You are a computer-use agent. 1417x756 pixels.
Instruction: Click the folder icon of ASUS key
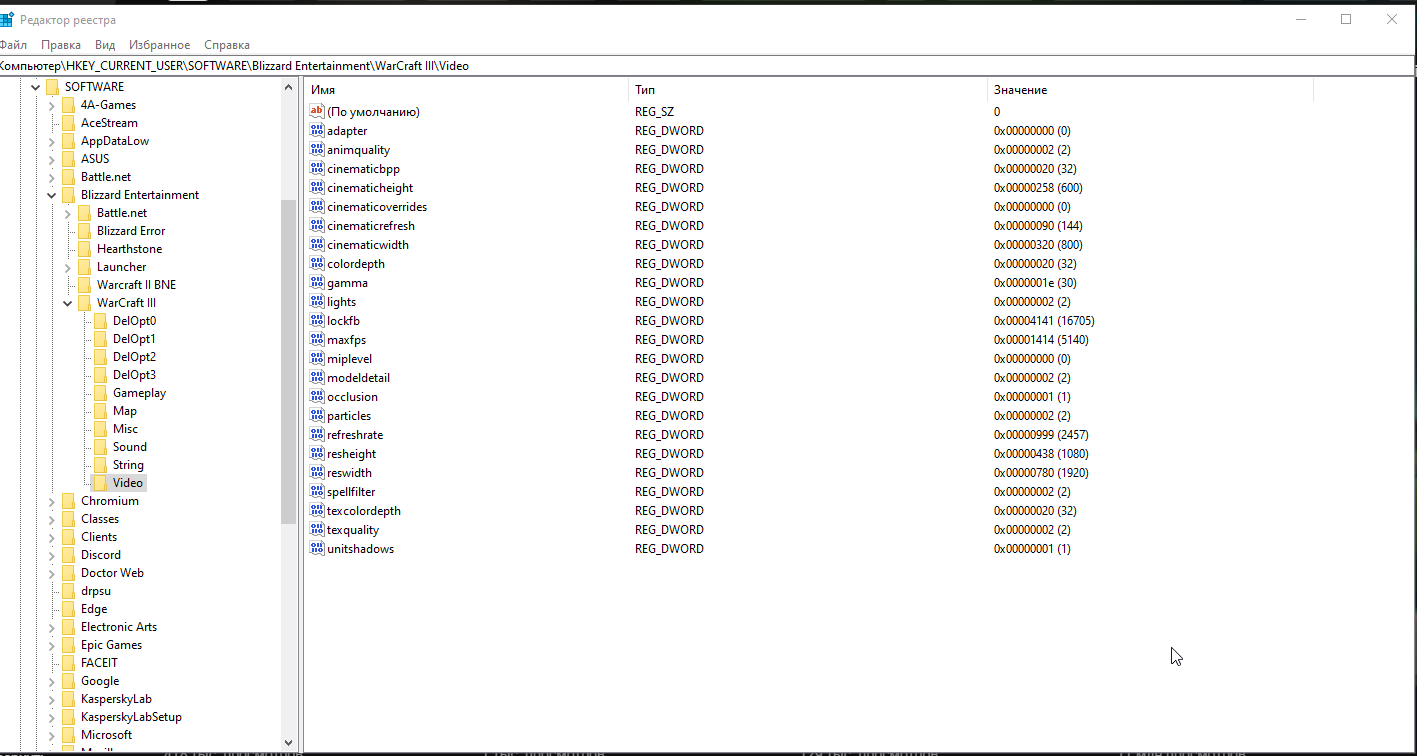(68, 159)
